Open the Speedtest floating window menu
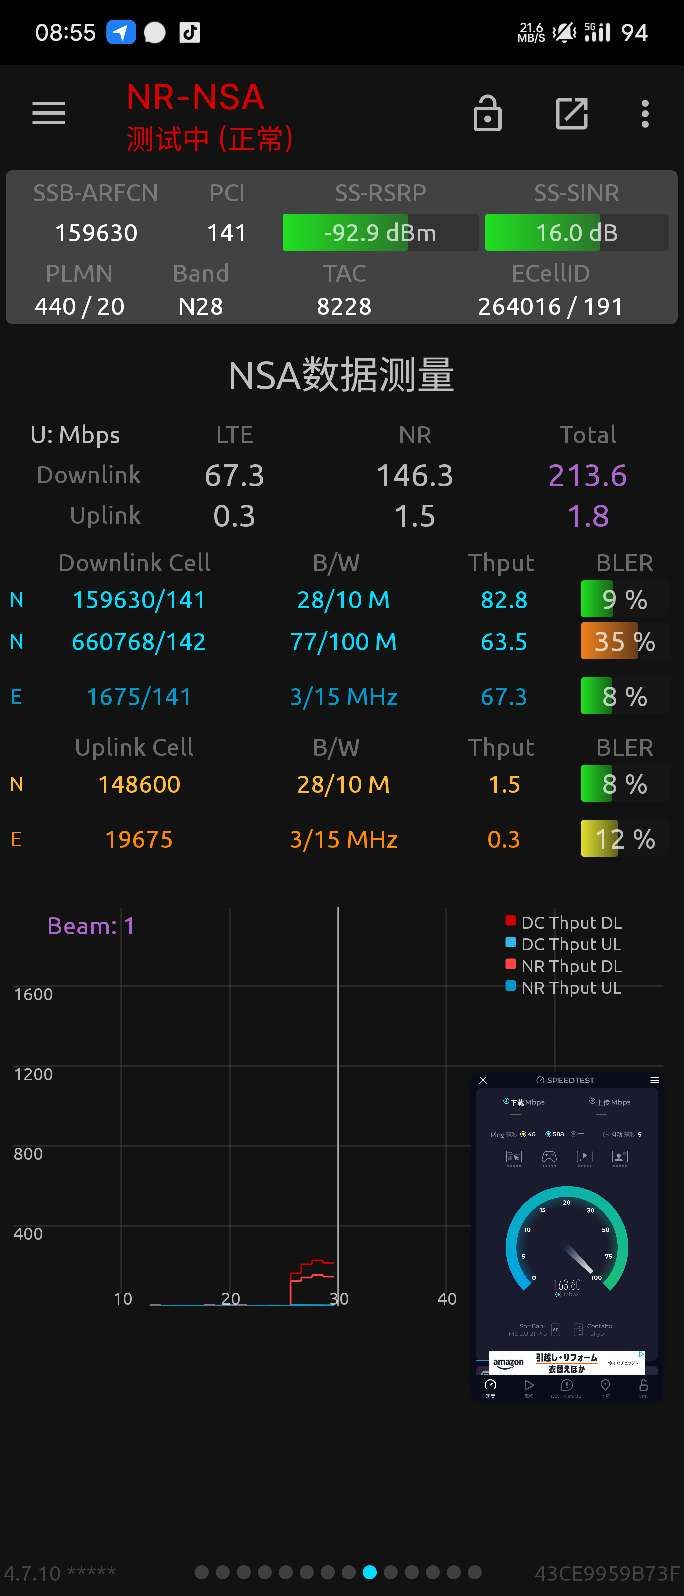The image size is (684, 1596). (x=654, y=1080)
